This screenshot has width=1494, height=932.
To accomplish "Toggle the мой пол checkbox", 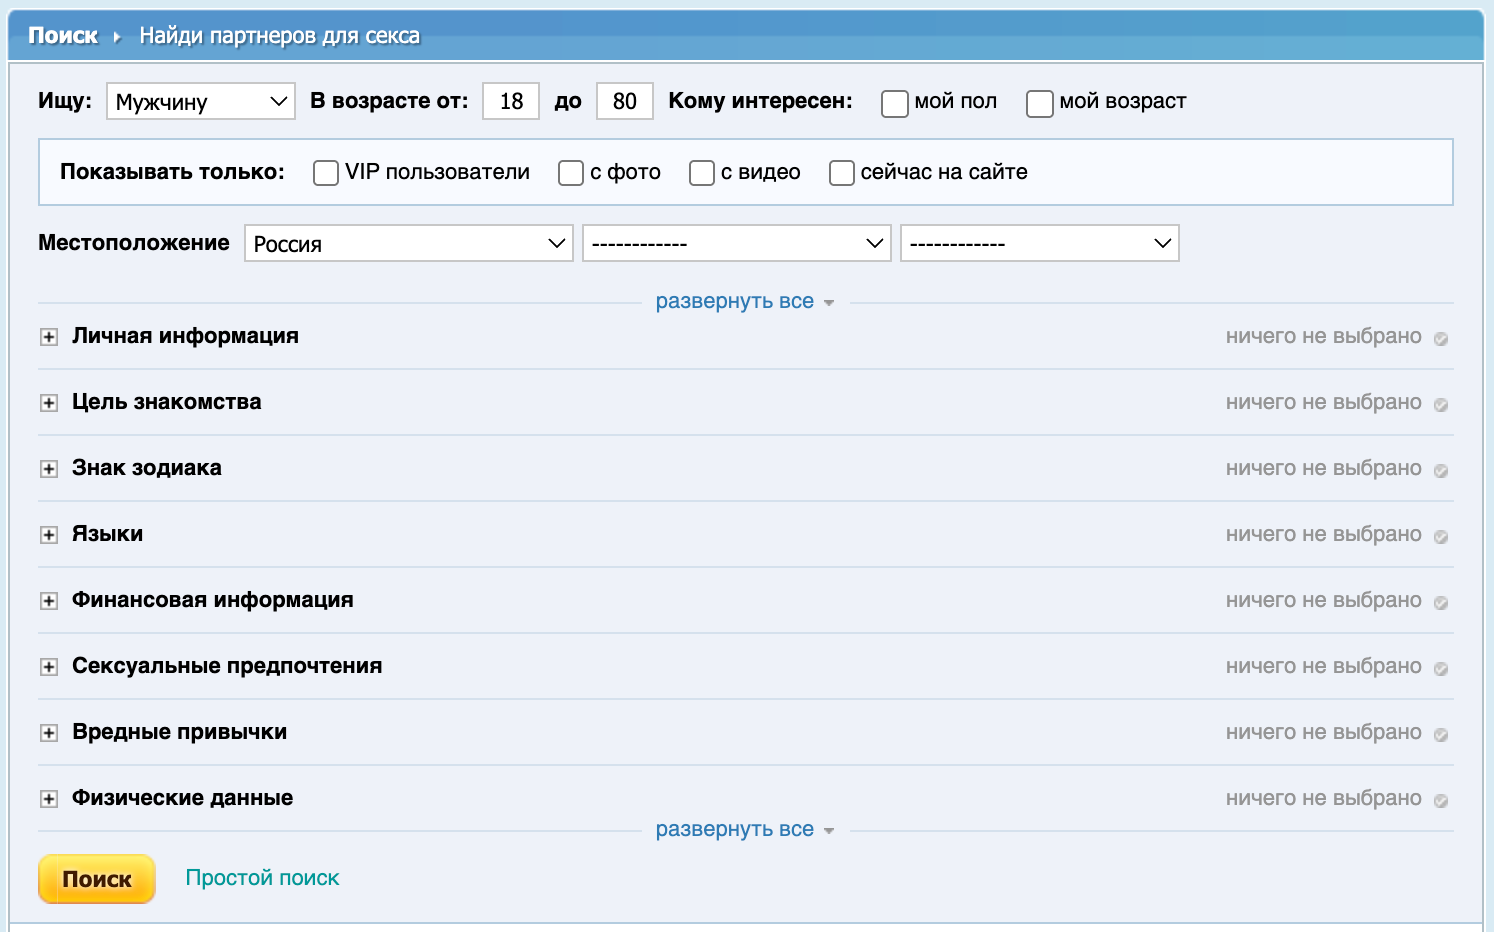I will click(895, 103).
